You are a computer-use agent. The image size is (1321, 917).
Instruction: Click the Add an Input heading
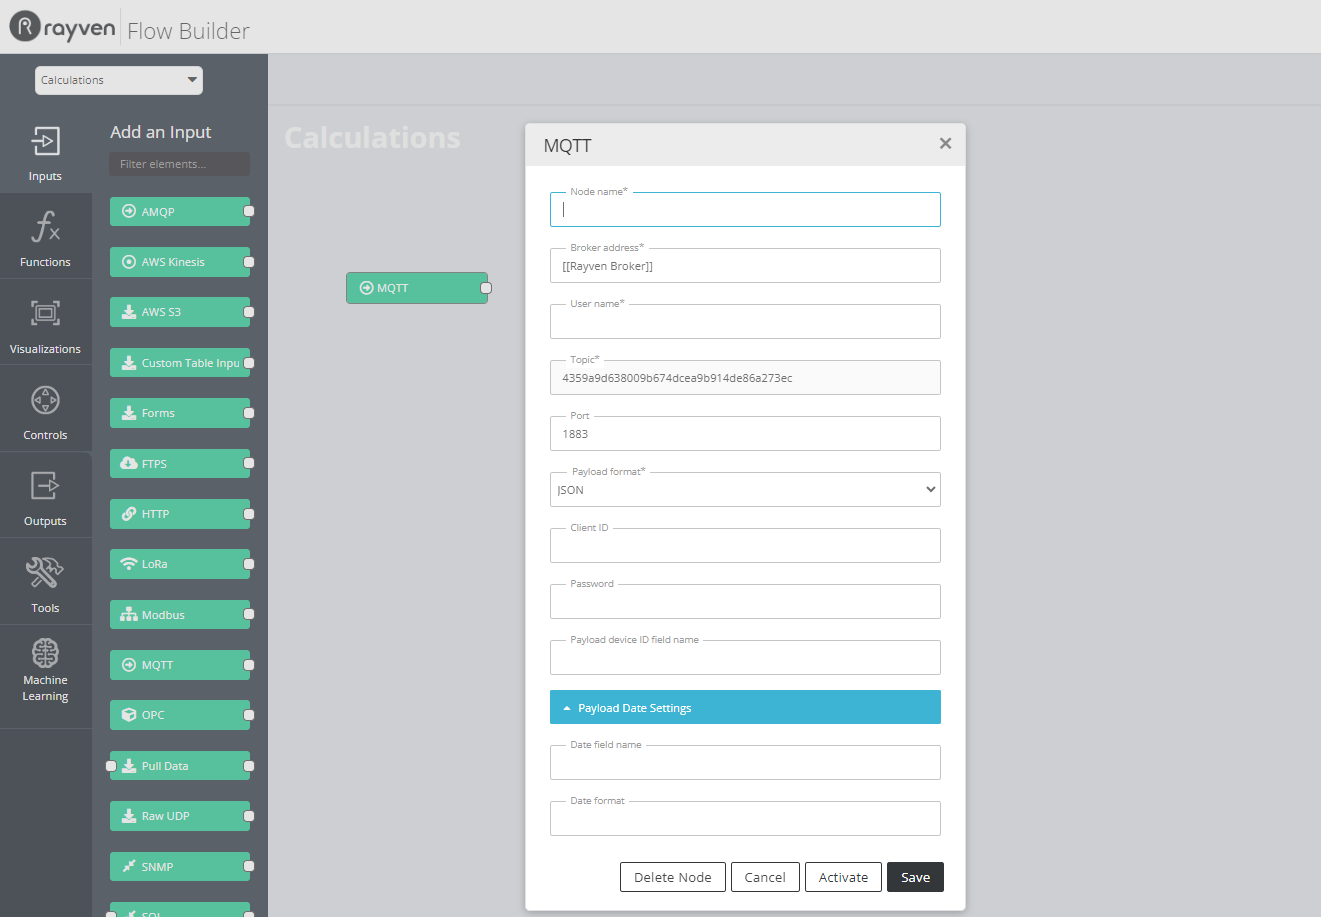(161, 132)
